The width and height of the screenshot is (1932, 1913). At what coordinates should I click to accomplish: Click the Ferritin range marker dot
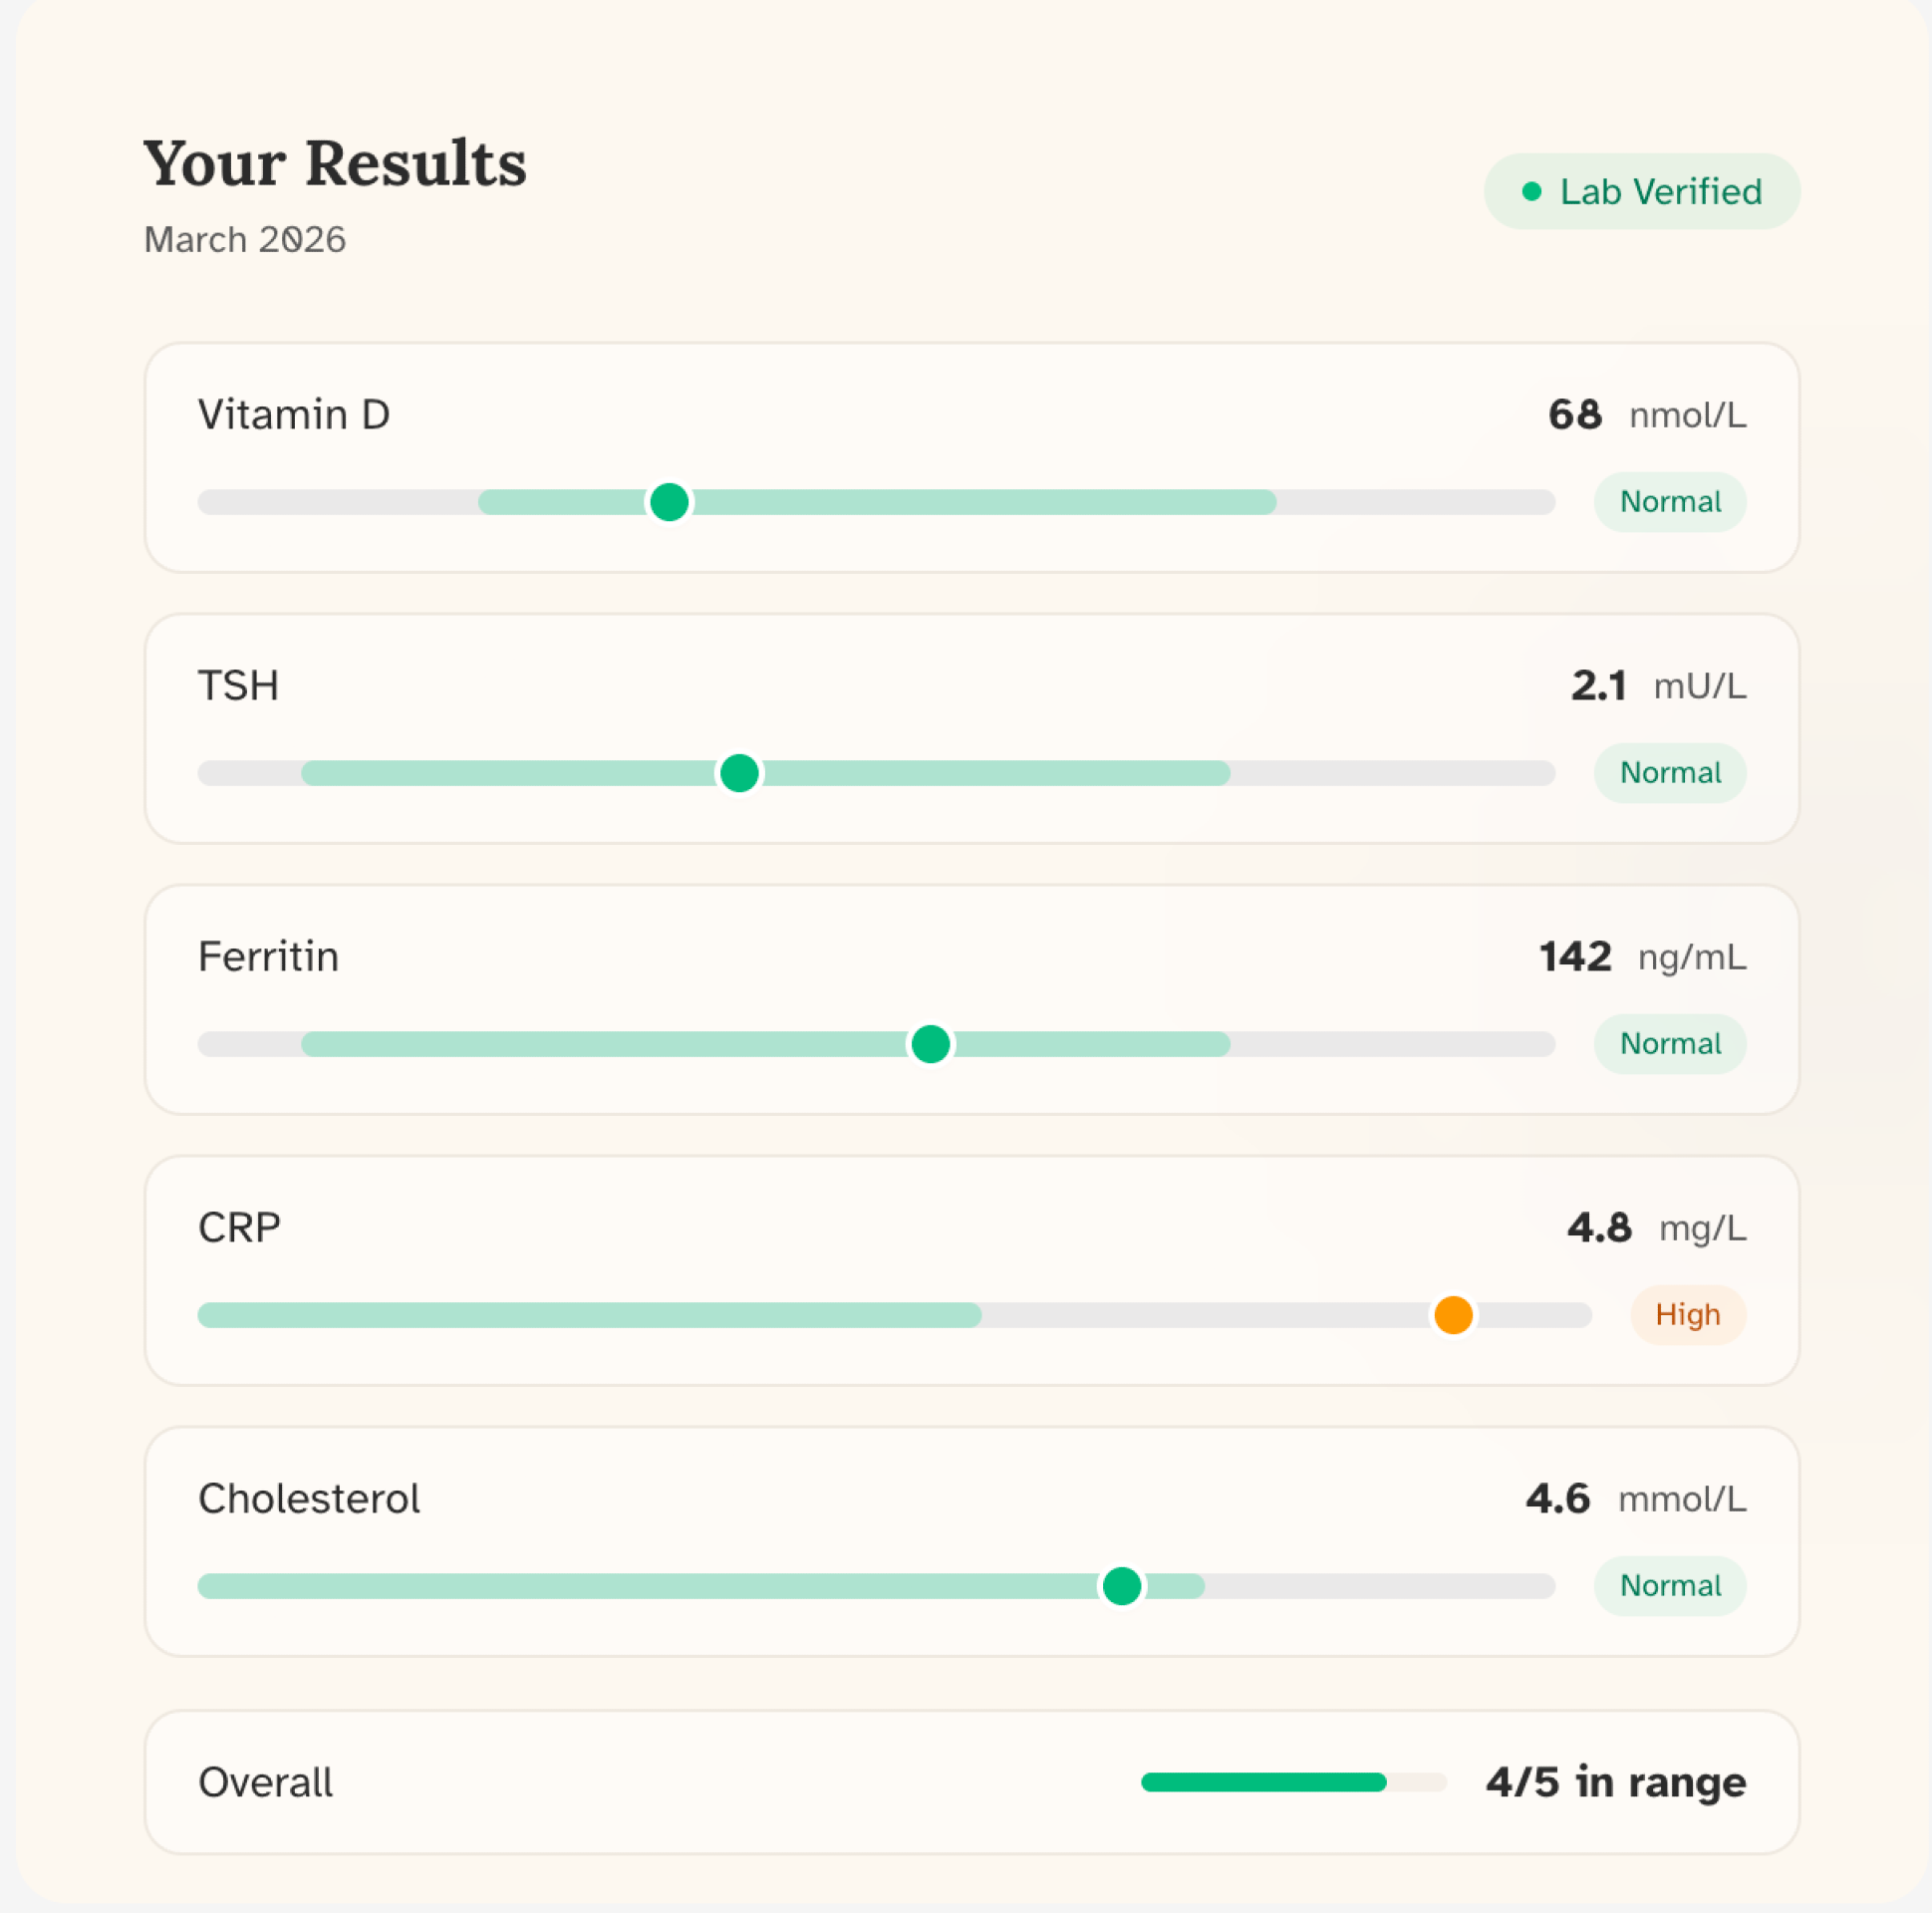(x=930, y=1044)
